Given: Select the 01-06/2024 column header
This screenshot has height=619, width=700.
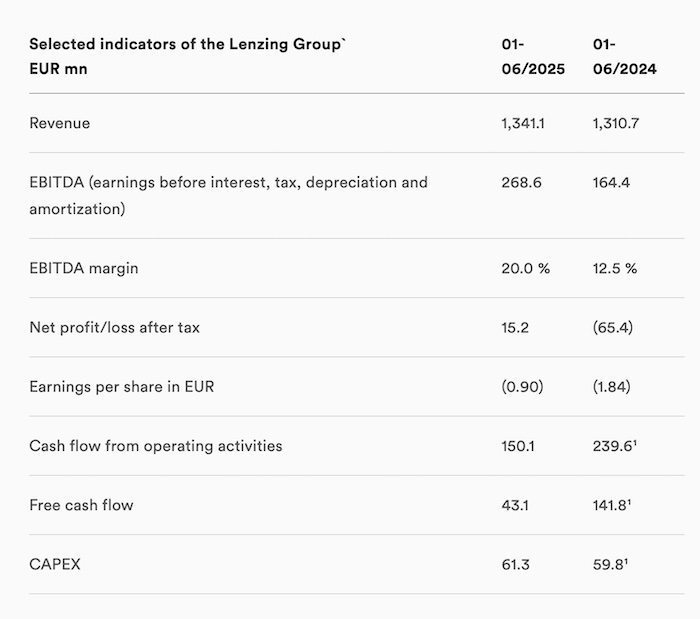Looking at the screenshot, I should pyautogui.click(x=625, y=56).
